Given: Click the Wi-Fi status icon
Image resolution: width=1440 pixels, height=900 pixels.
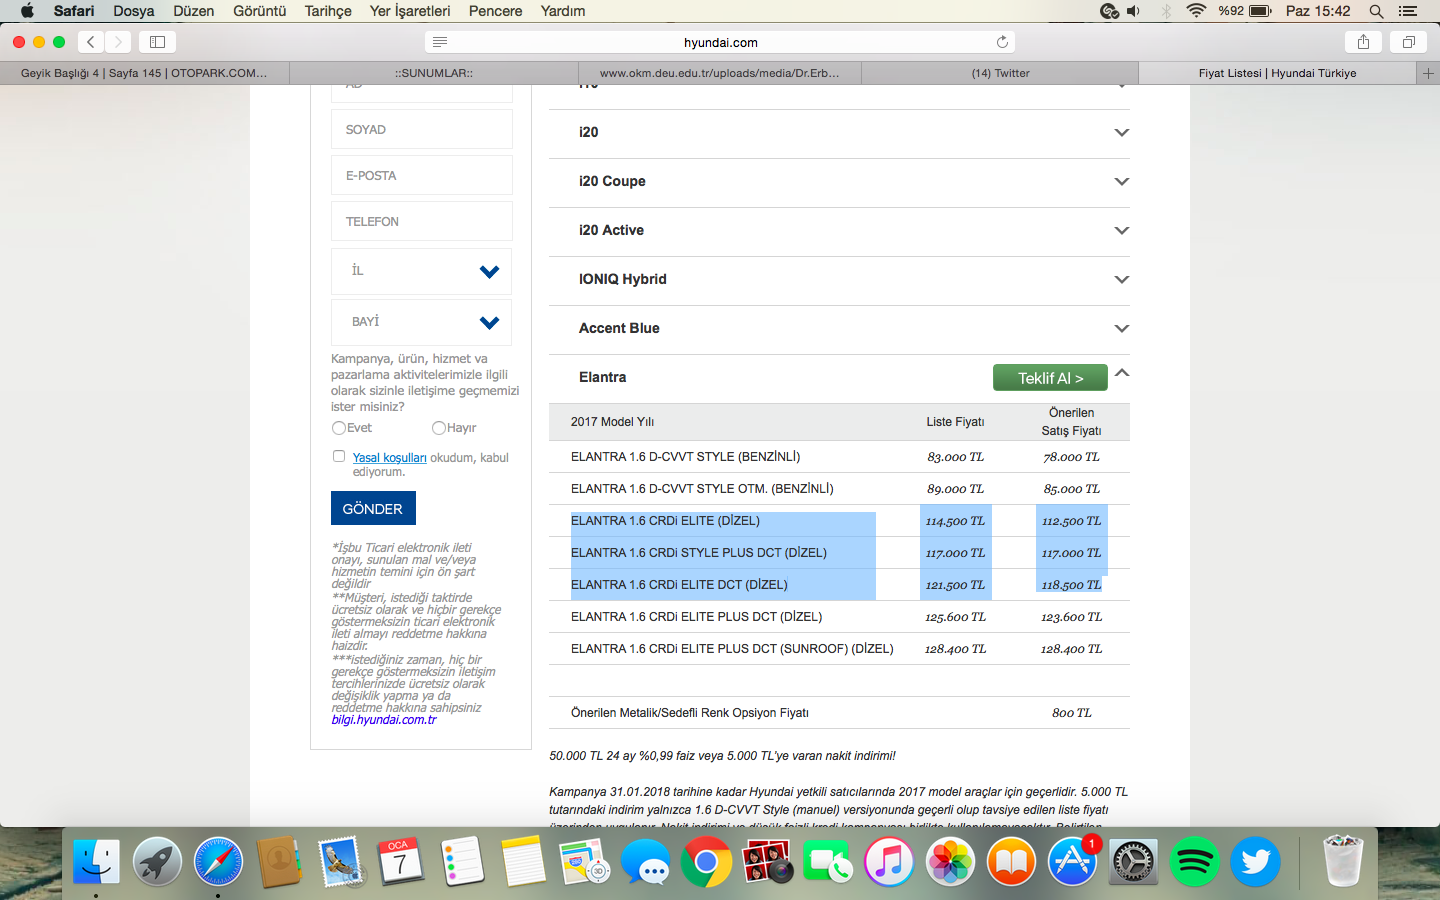Looking at the screenshot, I should (1196, 11).
